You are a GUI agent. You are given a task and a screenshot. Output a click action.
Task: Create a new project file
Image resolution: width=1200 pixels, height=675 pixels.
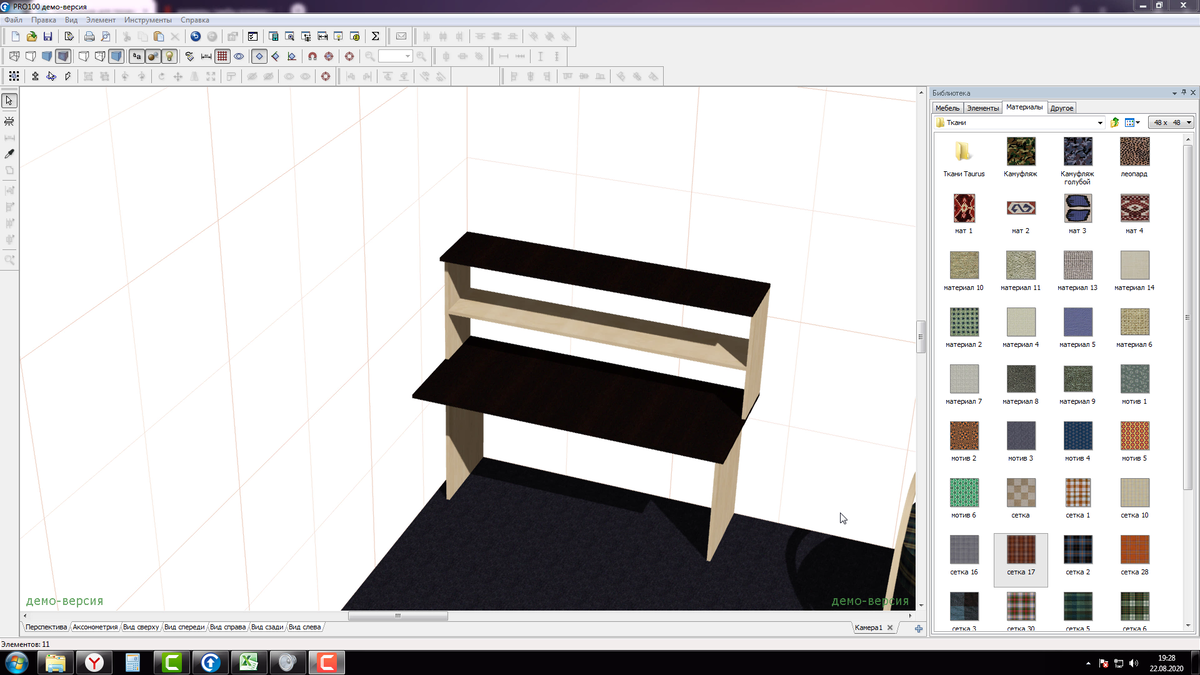[15, 36]
